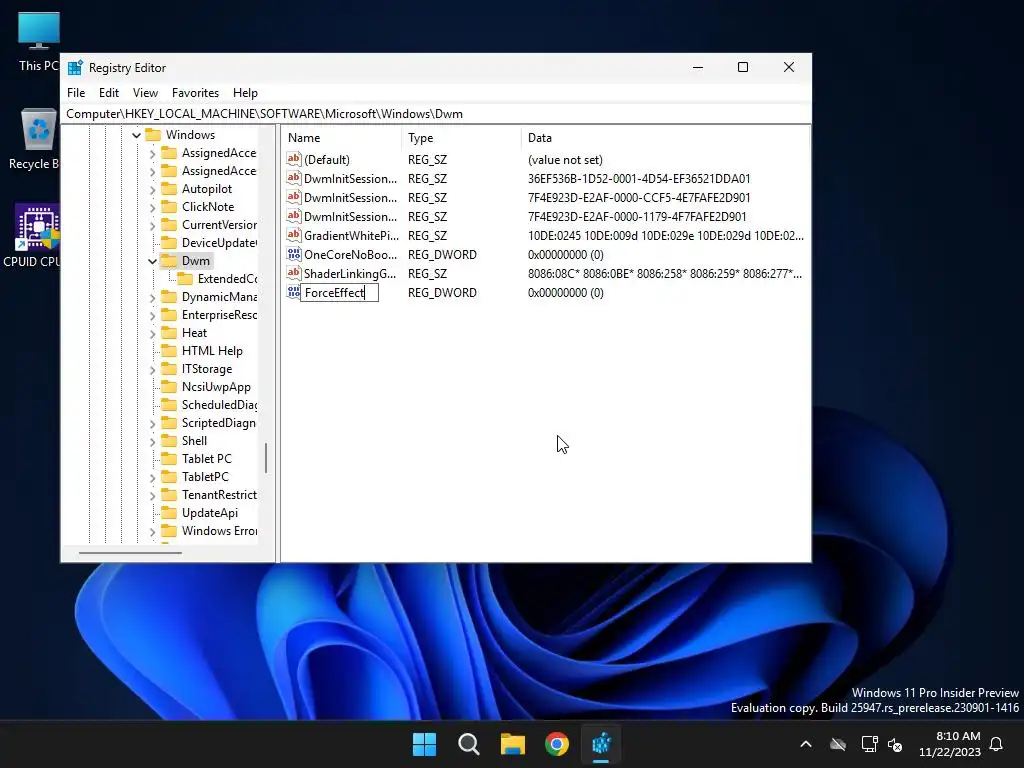Click the Registry Editor taskbar button
1024x768 pixels.
click(601, 744)
